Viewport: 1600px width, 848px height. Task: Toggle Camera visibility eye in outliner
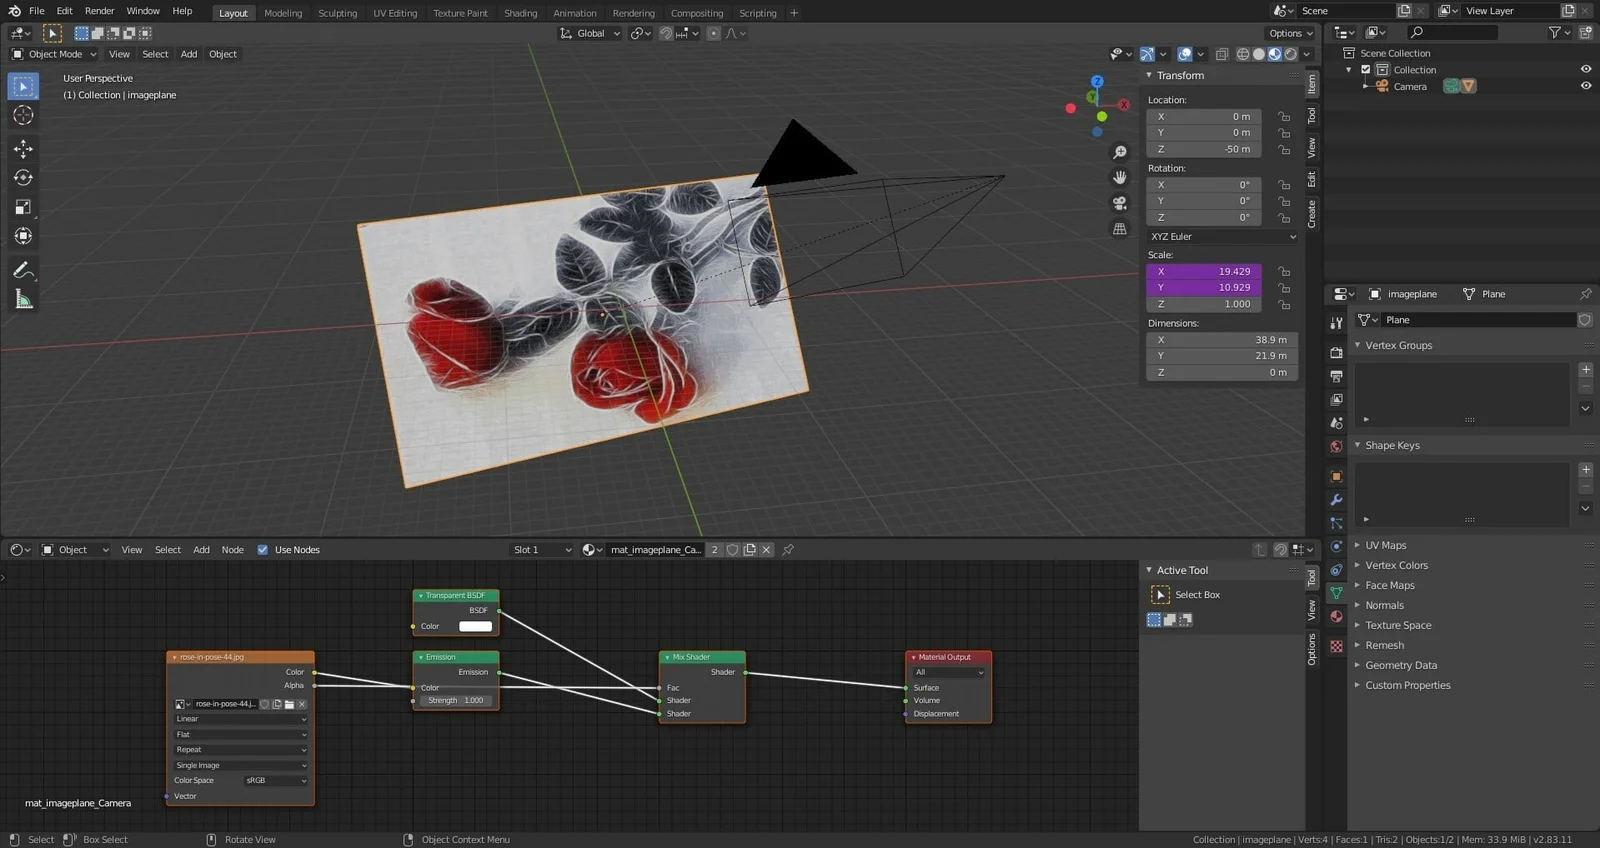coord(1585,86)
